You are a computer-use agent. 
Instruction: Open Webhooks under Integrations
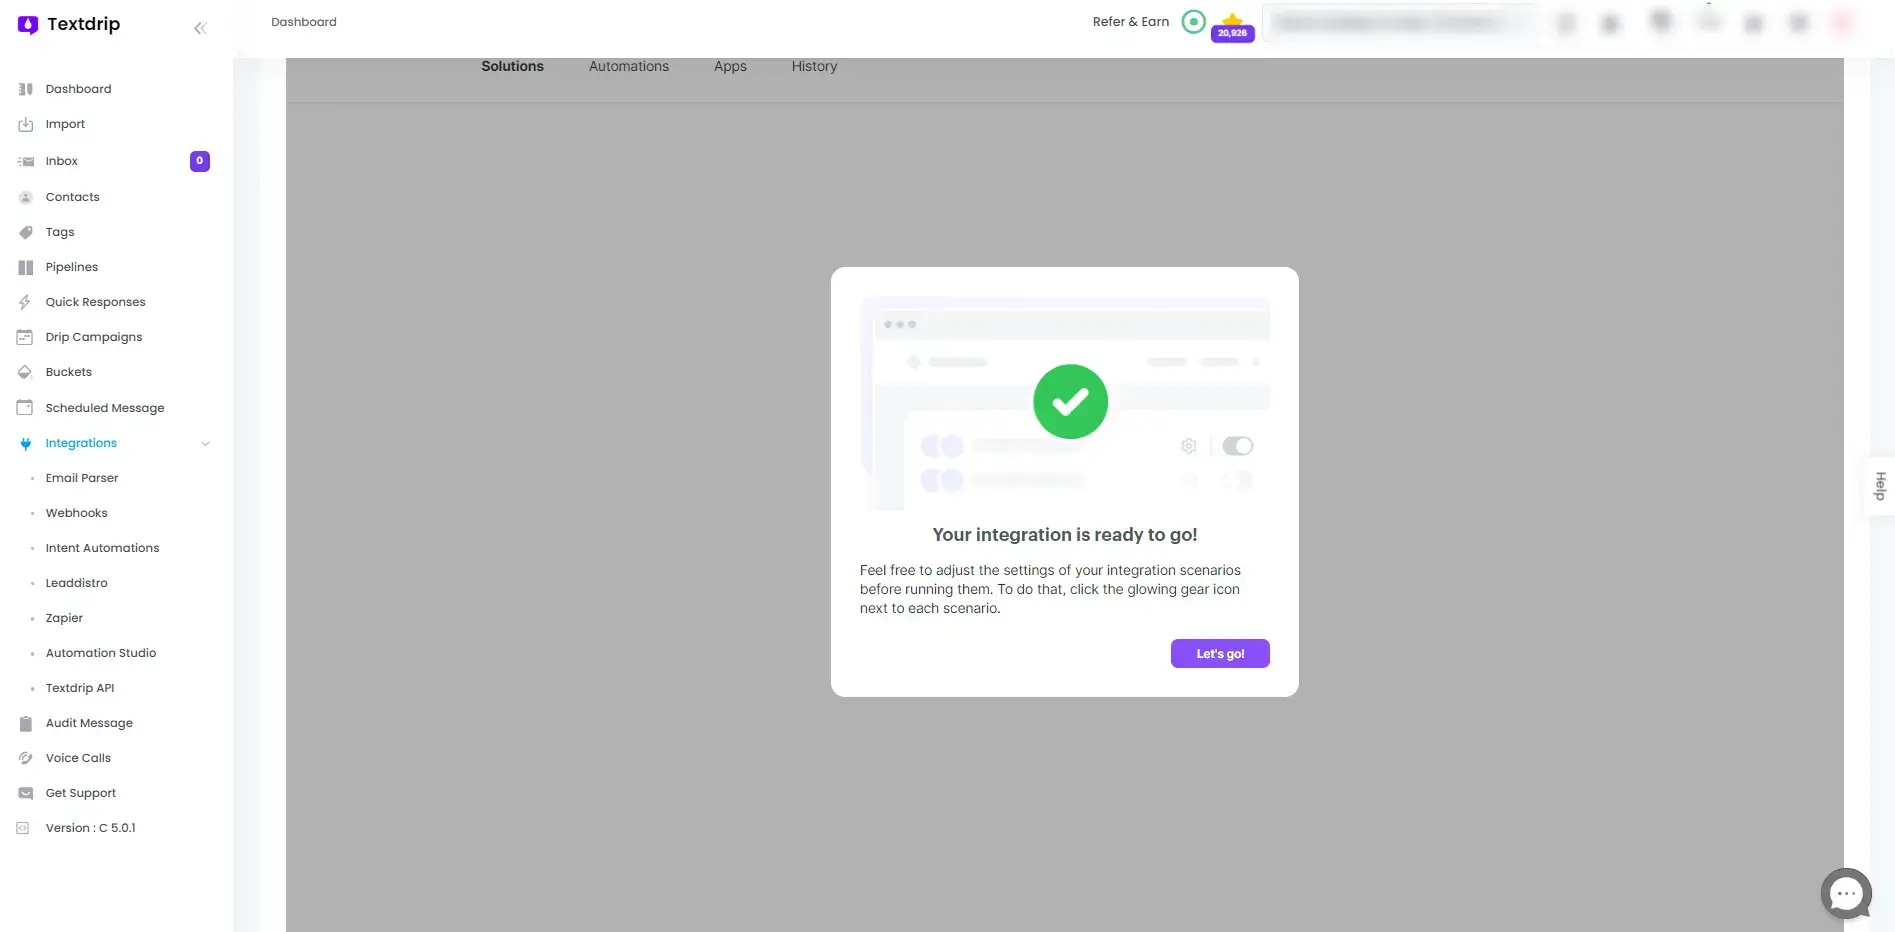point(76,513)
